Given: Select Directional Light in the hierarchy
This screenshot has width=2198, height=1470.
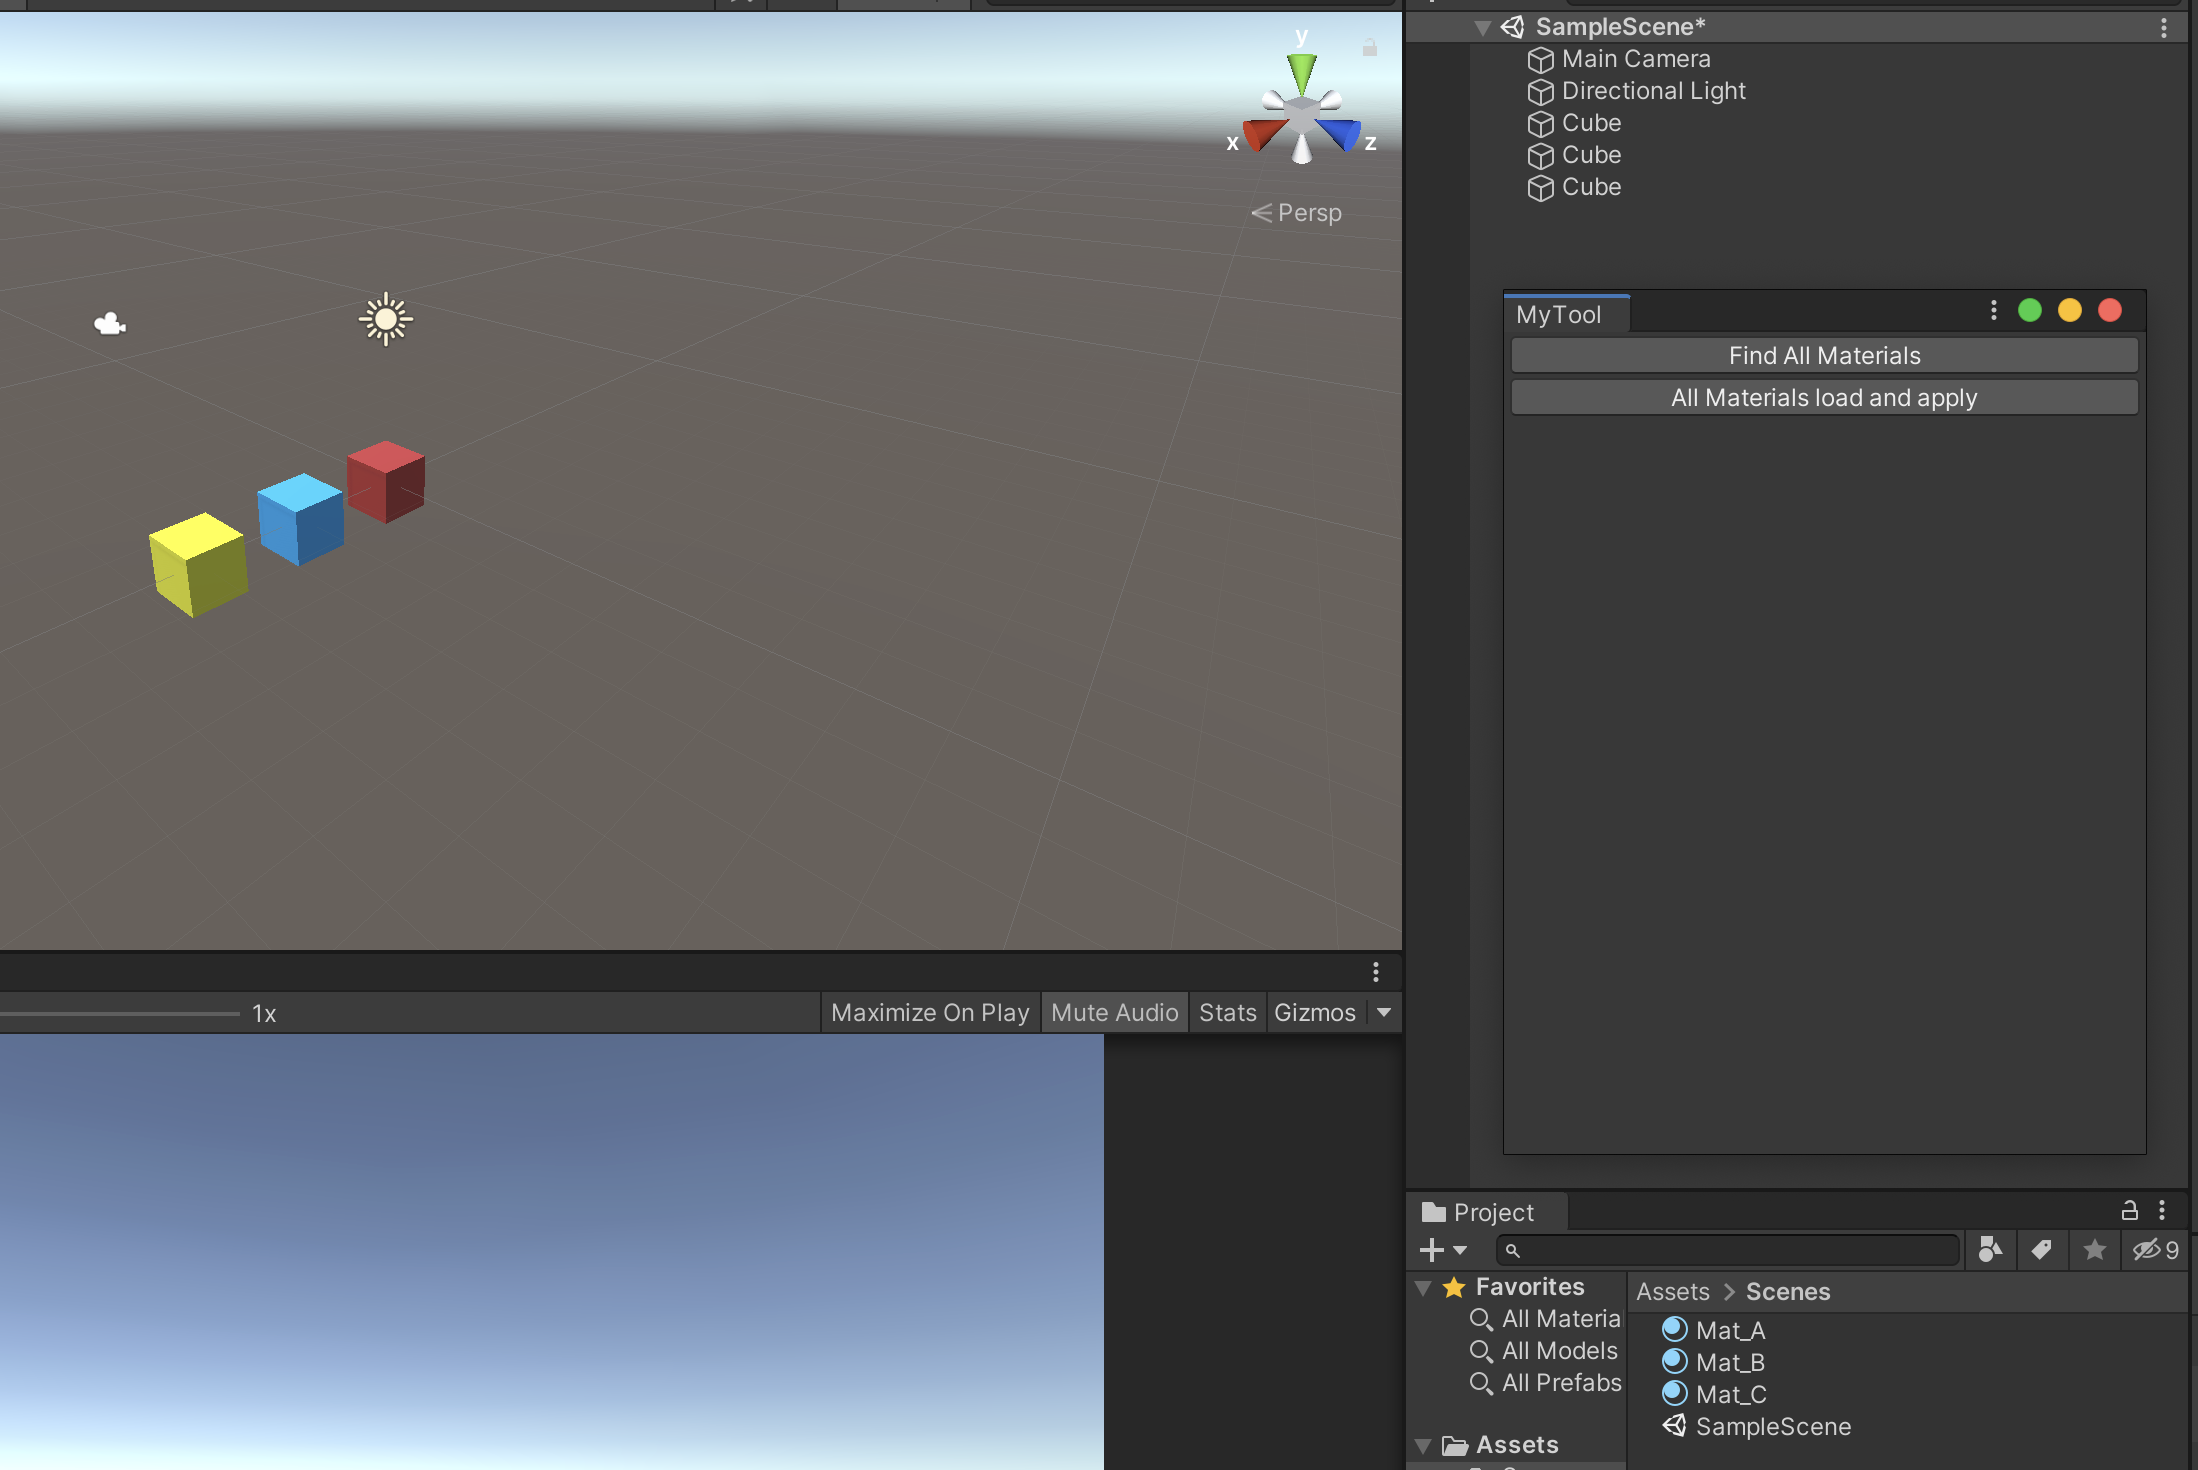Looking at the screenshot, I should [1653, 91].
